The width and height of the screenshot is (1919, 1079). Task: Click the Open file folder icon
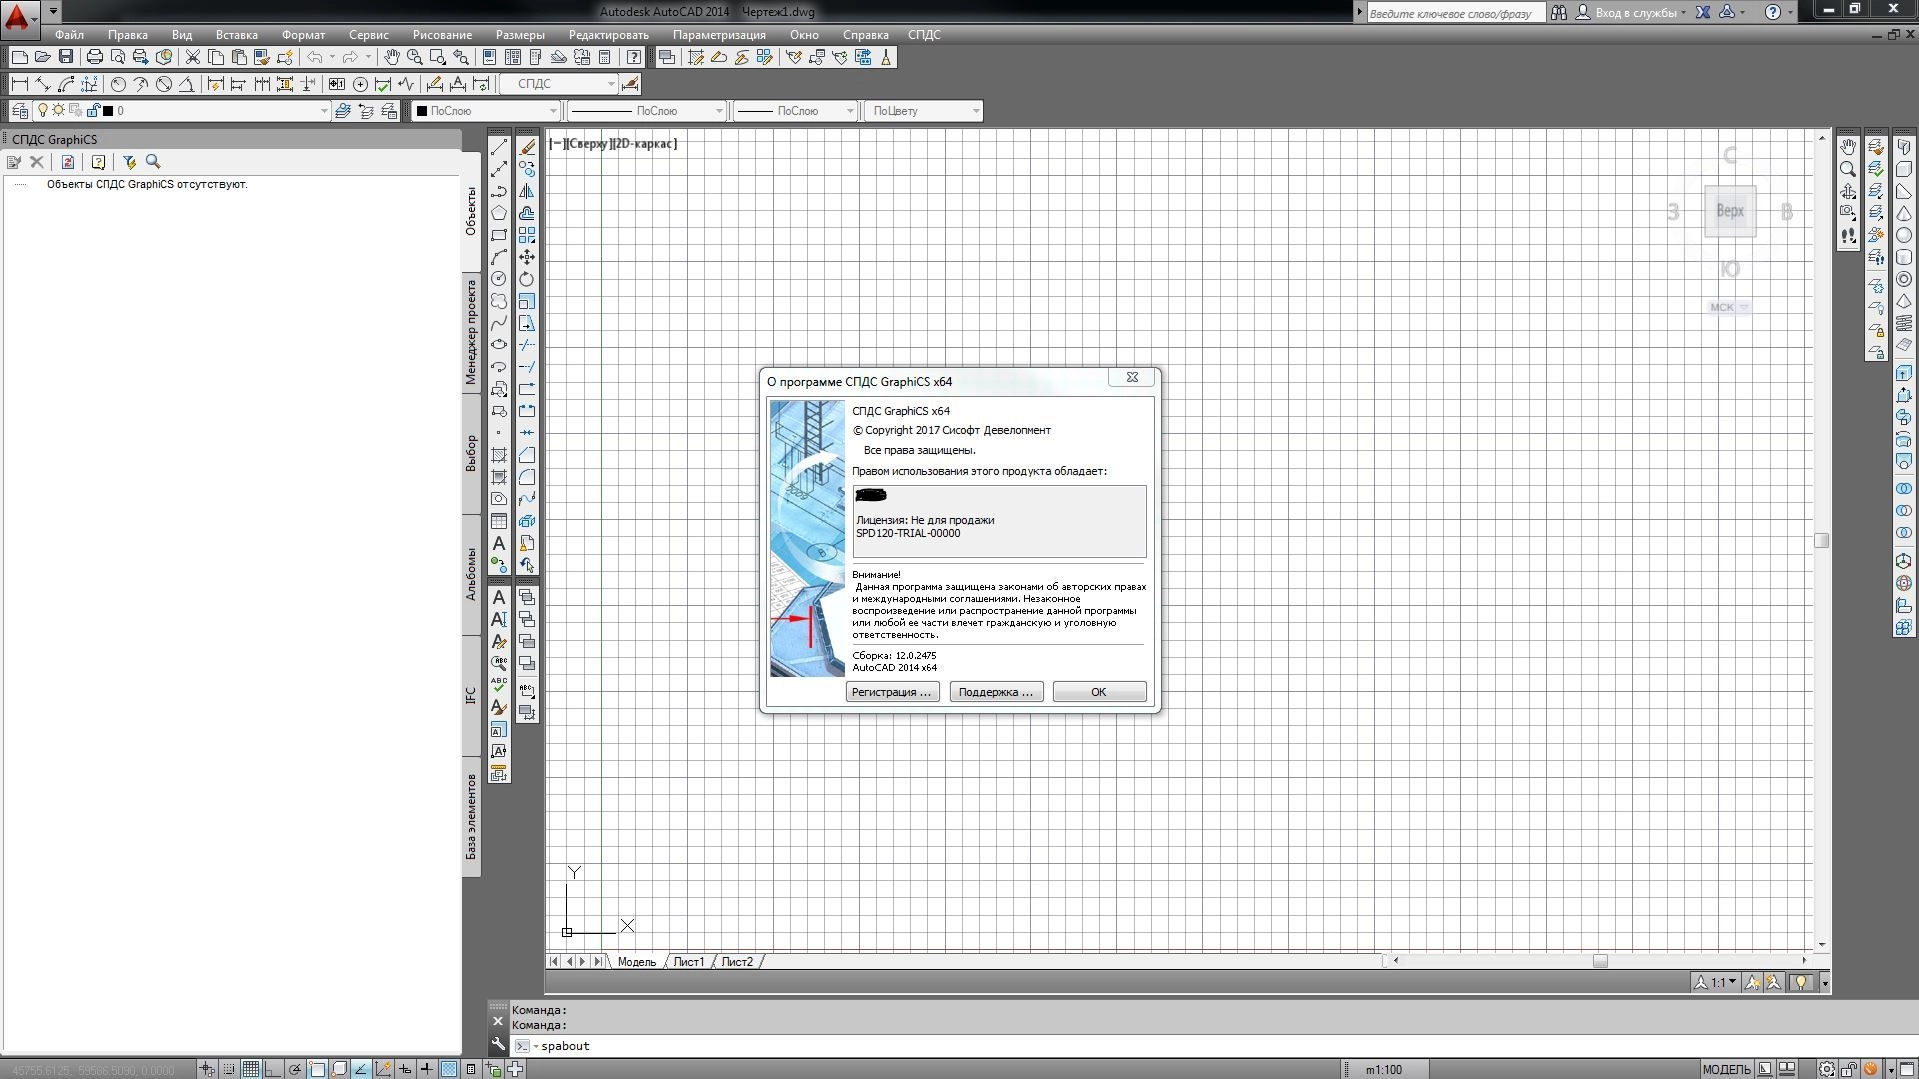pyautogui.click(x=42, y=58)
